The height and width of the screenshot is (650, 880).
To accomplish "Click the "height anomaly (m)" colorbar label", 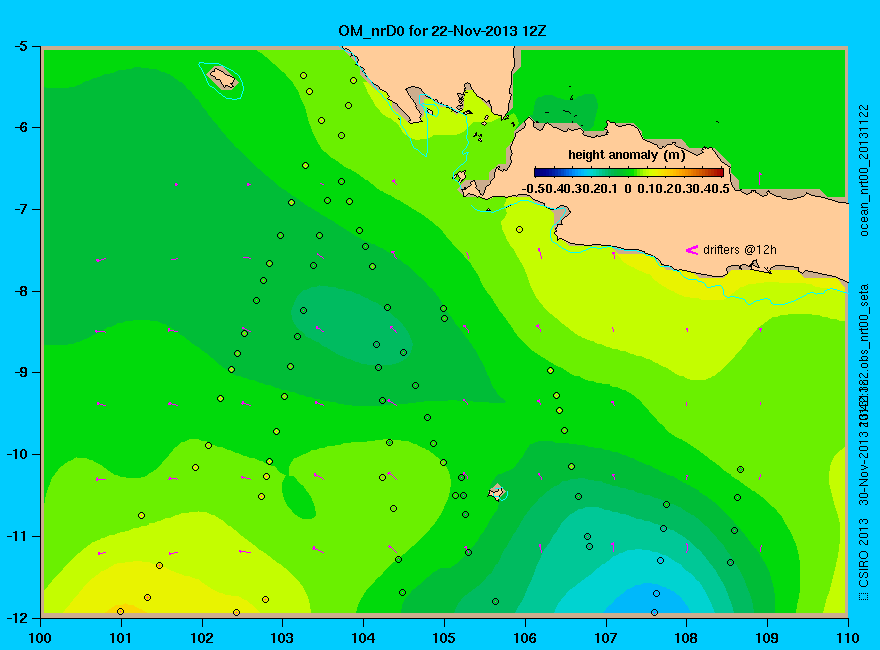I will (626, 155).
